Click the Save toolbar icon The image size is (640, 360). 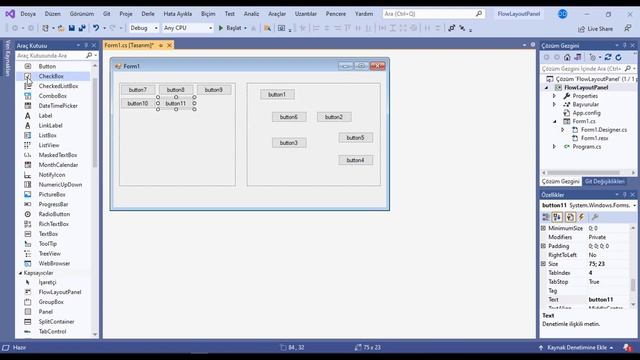point(71,28)
